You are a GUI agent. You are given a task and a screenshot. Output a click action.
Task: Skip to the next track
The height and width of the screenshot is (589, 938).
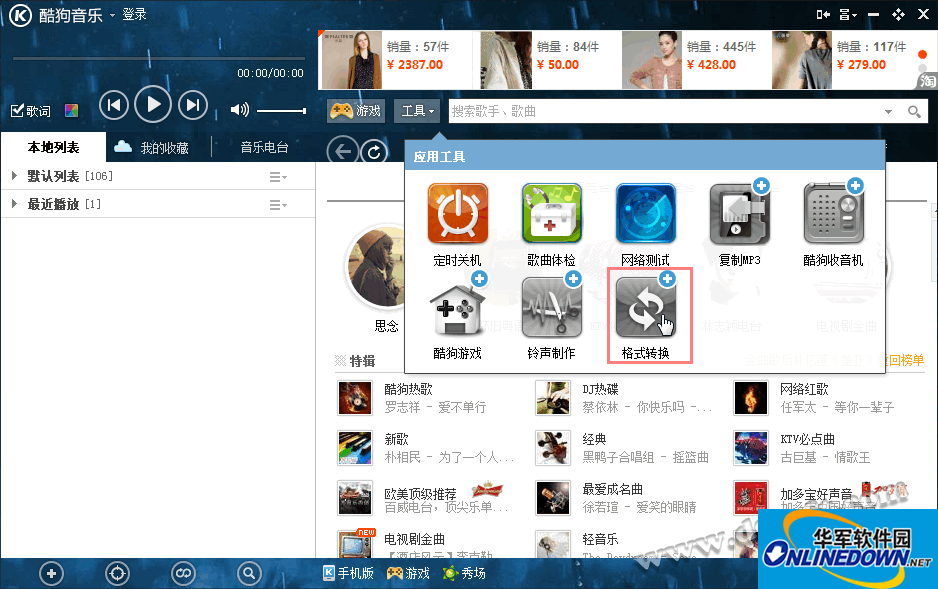tap(193, 105)
